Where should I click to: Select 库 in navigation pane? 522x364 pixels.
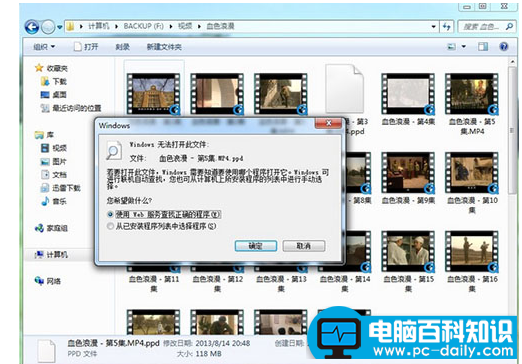click(x=44, y=135)
